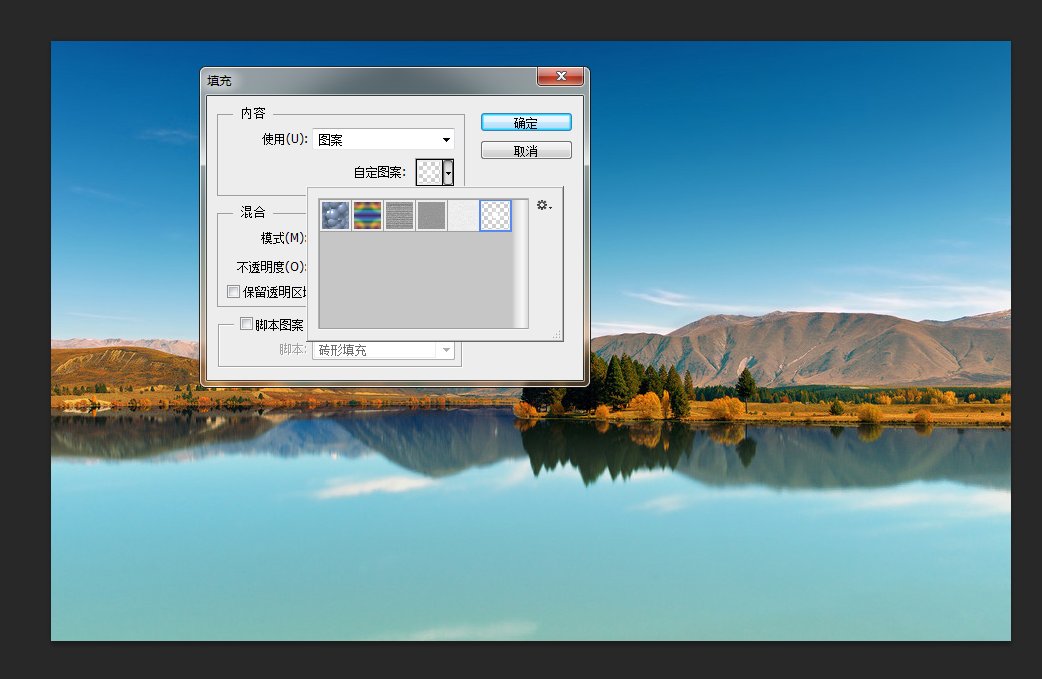This screenshot has width=1042, height=679.
Task: Click the 填充 dialog title bar
Action: coord(370,79)
